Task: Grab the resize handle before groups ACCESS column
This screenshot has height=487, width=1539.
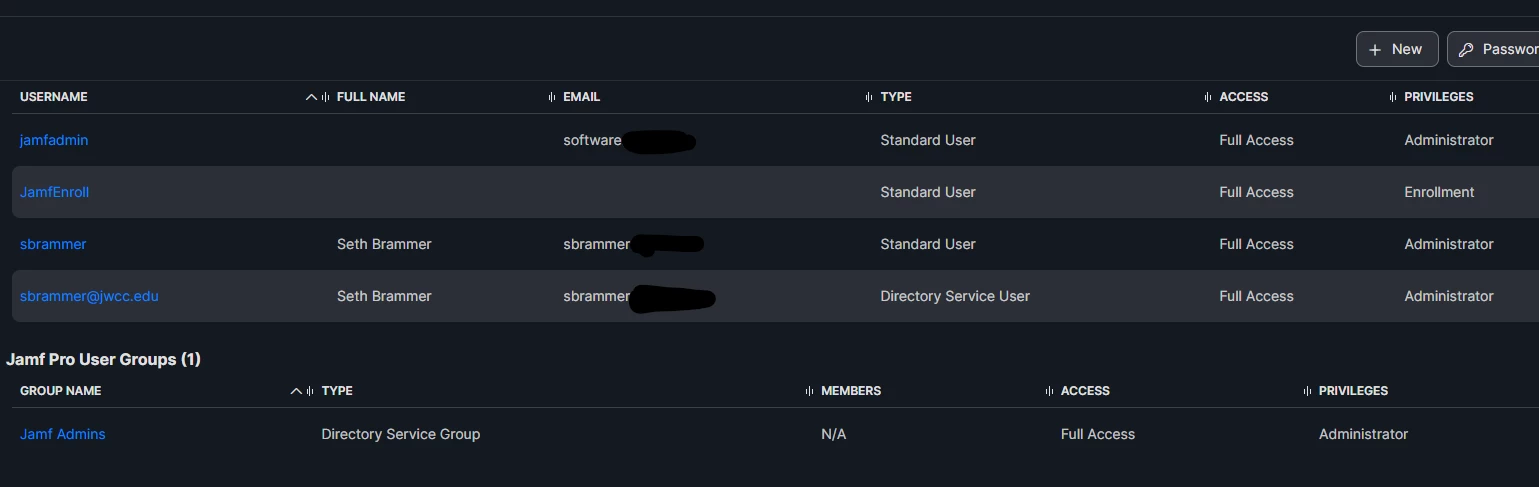Action: [x=1049, y=391]
